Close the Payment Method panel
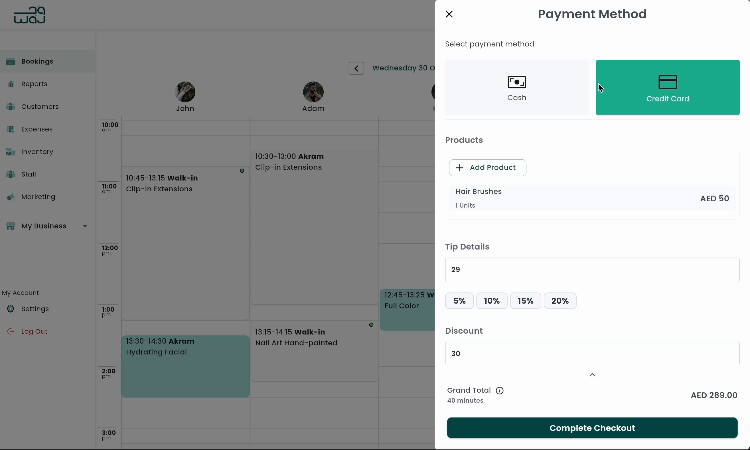The image size is (750, 450). 449,14
